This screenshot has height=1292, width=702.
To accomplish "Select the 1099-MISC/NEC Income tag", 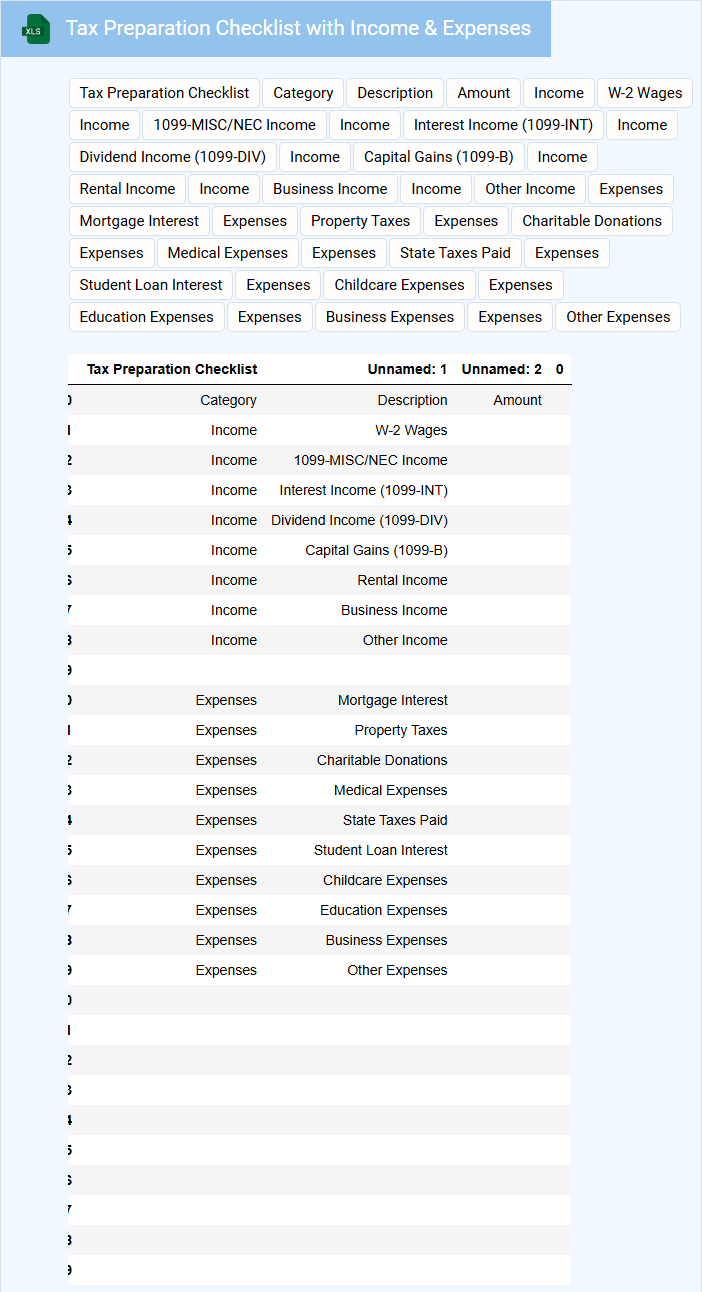I will click(x=234, y=125).
